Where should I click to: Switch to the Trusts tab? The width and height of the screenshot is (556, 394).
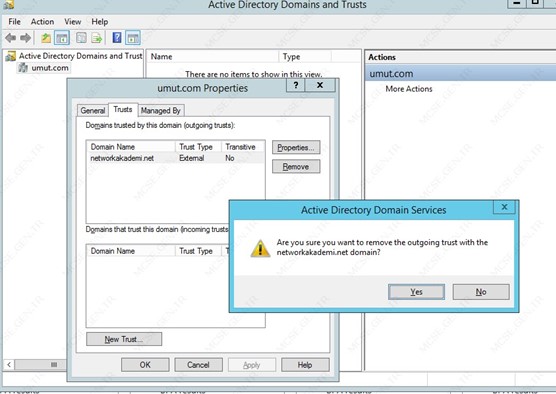(x=123, y=110)
